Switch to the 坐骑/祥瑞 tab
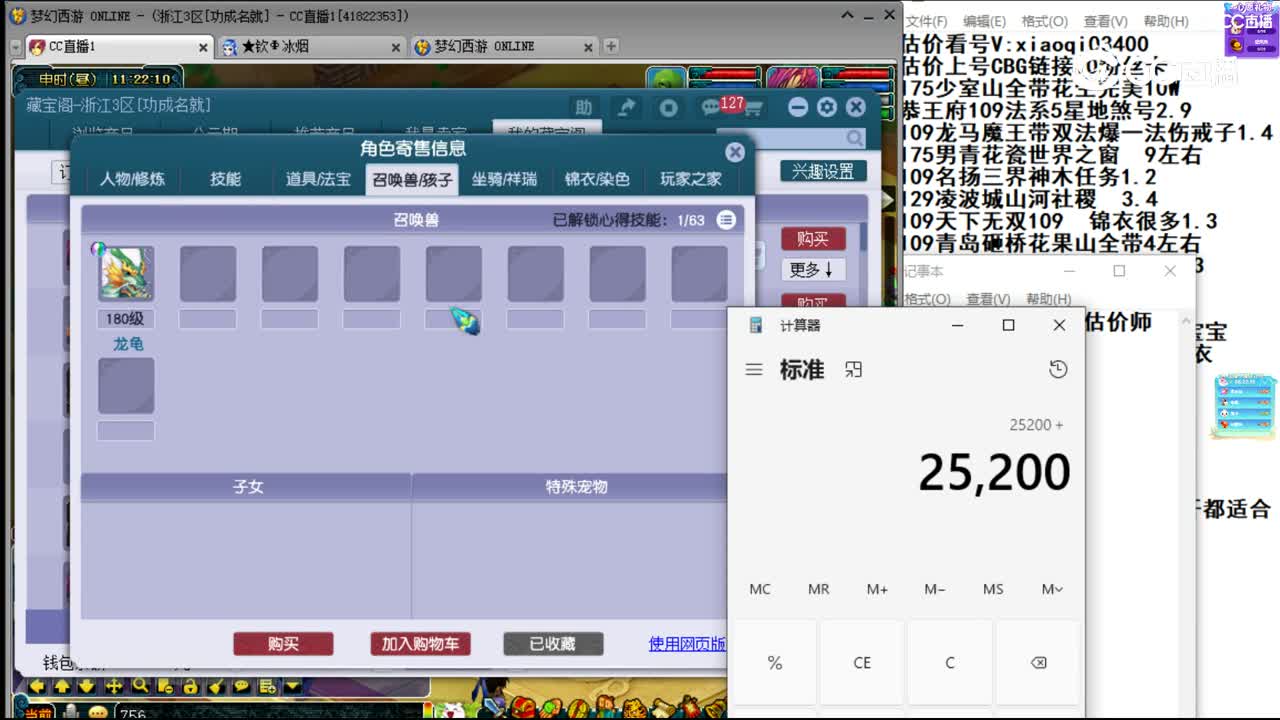1280x720 pixels. (505, 179)
